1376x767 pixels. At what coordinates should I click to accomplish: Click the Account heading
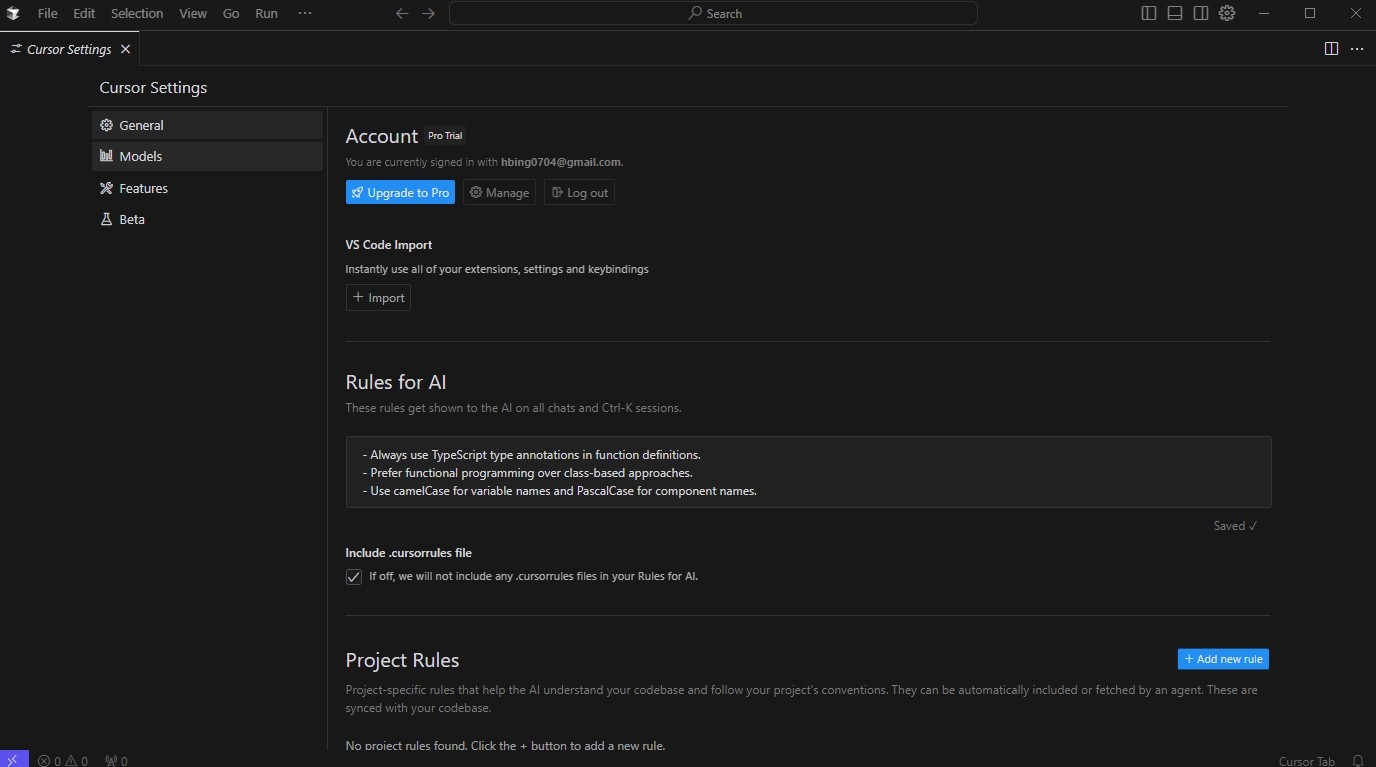click(x=381, y=136)
